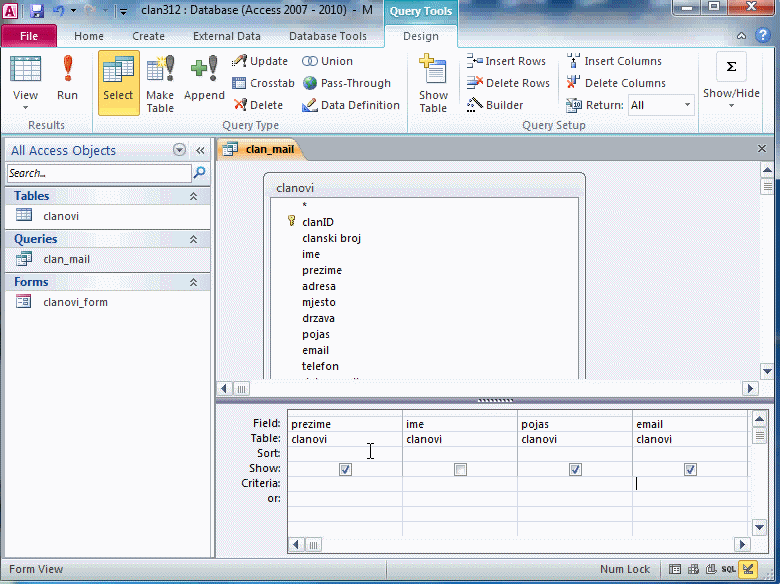
Task: Open the External Data ribbon tab
Action: coord(227,36)
